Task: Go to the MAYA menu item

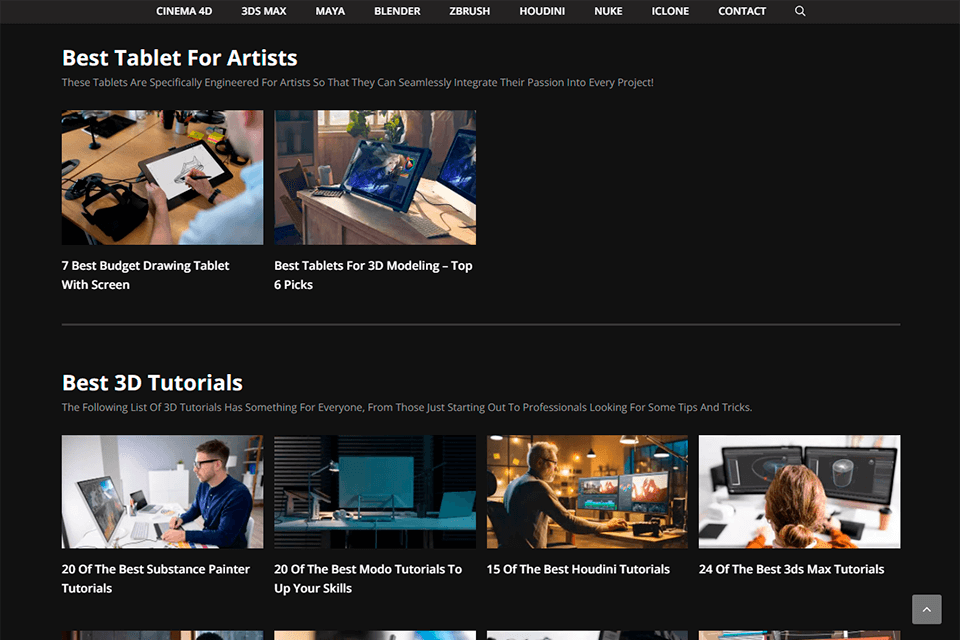Action: [330, 11]
